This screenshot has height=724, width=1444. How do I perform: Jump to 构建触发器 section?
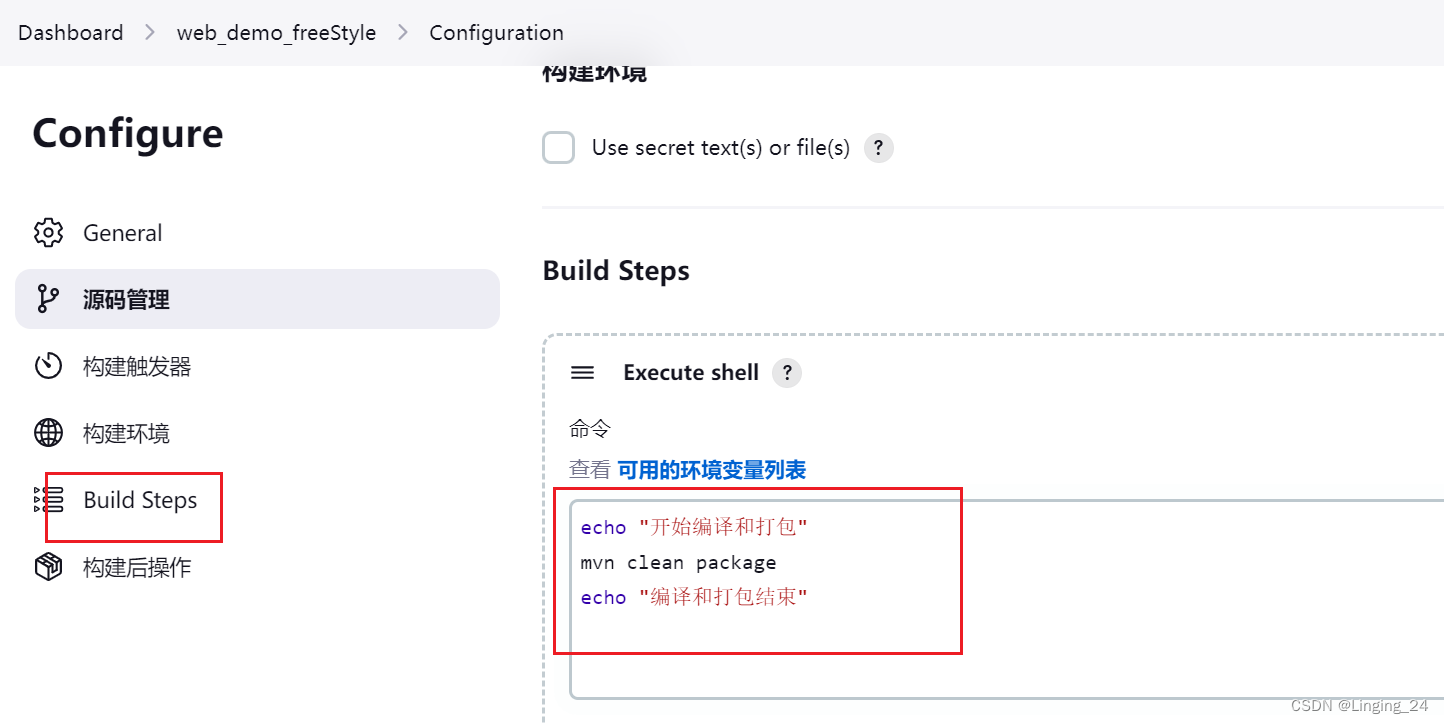click(257, 366)
